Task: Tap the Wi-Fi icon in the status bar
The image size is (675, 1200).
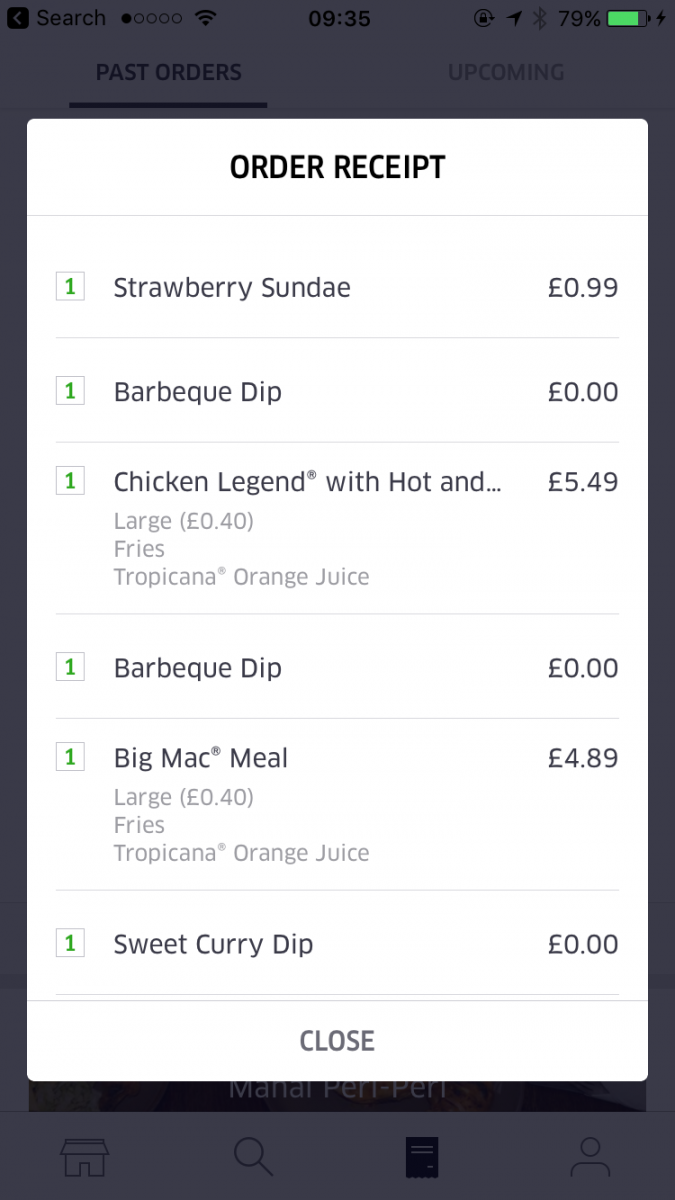Action: 206,18
